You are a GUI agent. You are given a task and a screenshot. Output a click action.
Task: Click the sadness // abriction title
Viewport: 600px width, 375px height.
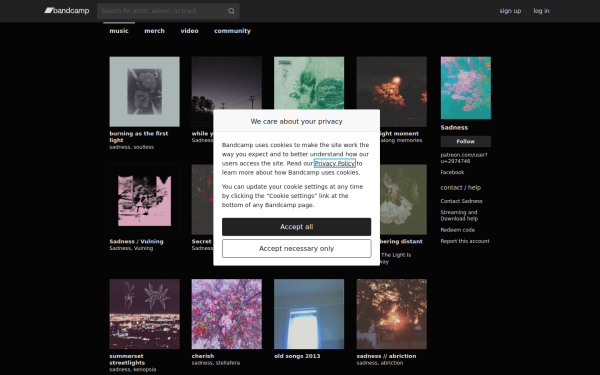386,356
